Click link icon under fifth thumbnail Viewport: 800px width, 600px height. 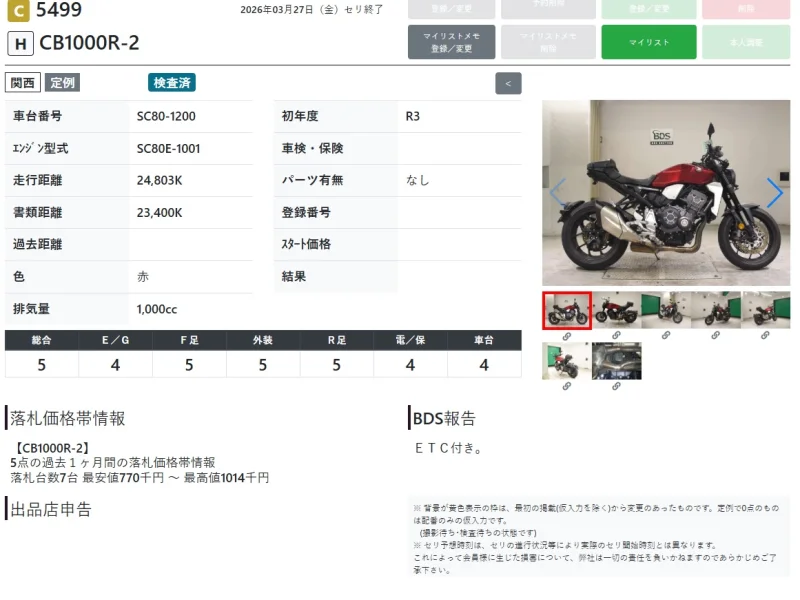(x=765, y=335)
